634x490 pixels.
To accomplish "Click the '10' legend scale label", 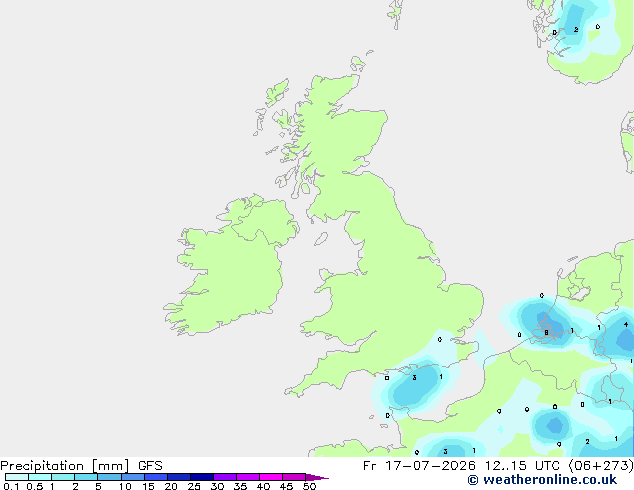I will 125,486.
